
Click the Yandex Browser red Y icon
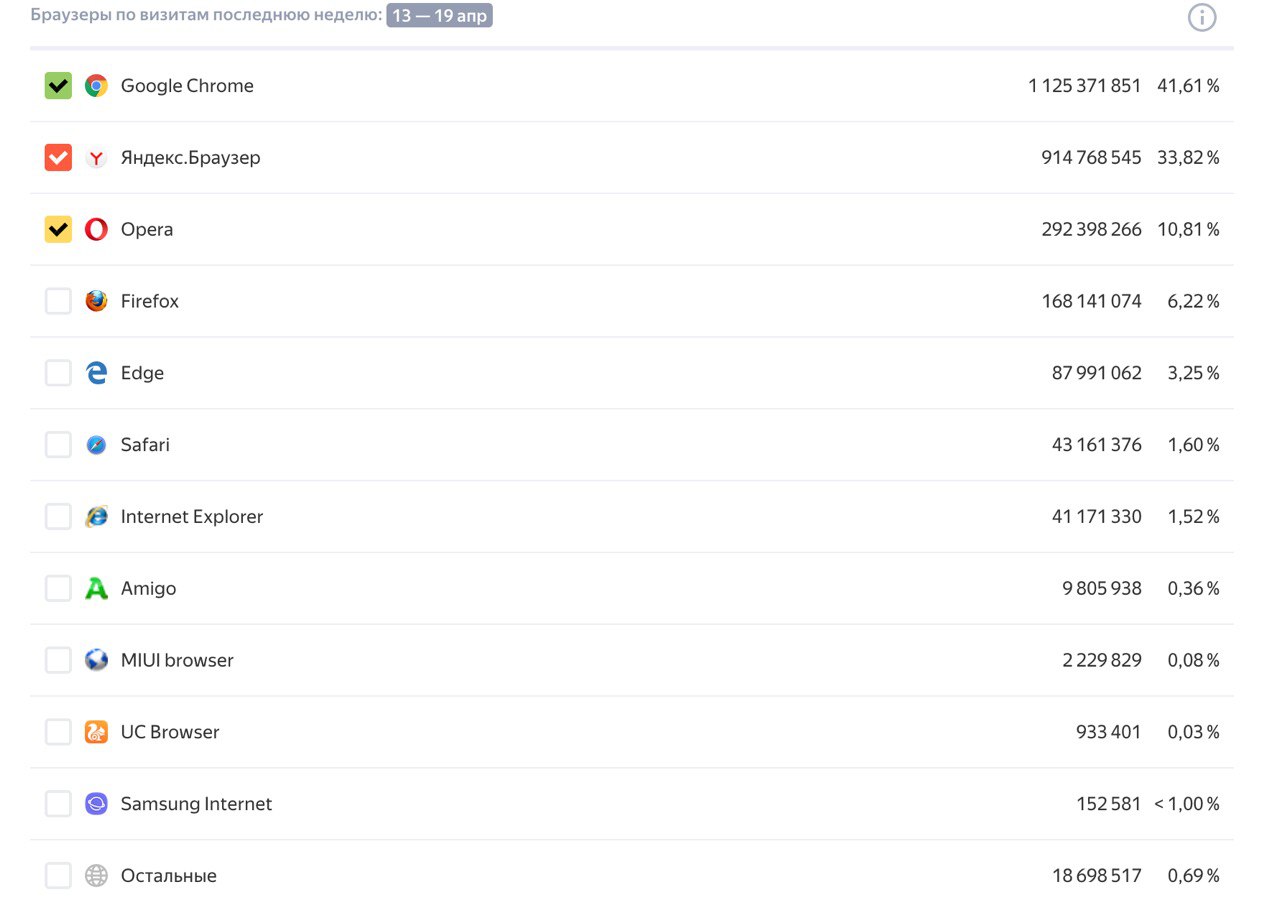pos(96,158)
